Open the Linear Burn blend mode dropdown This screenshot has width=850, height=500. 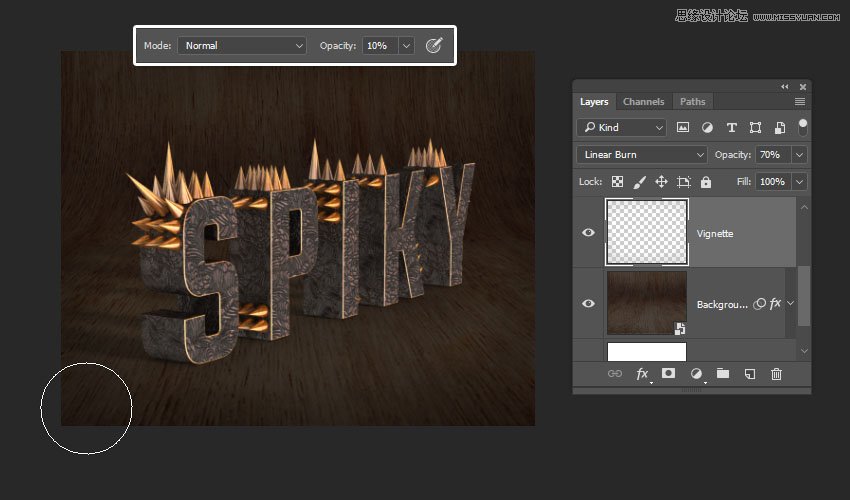[642, 155]
